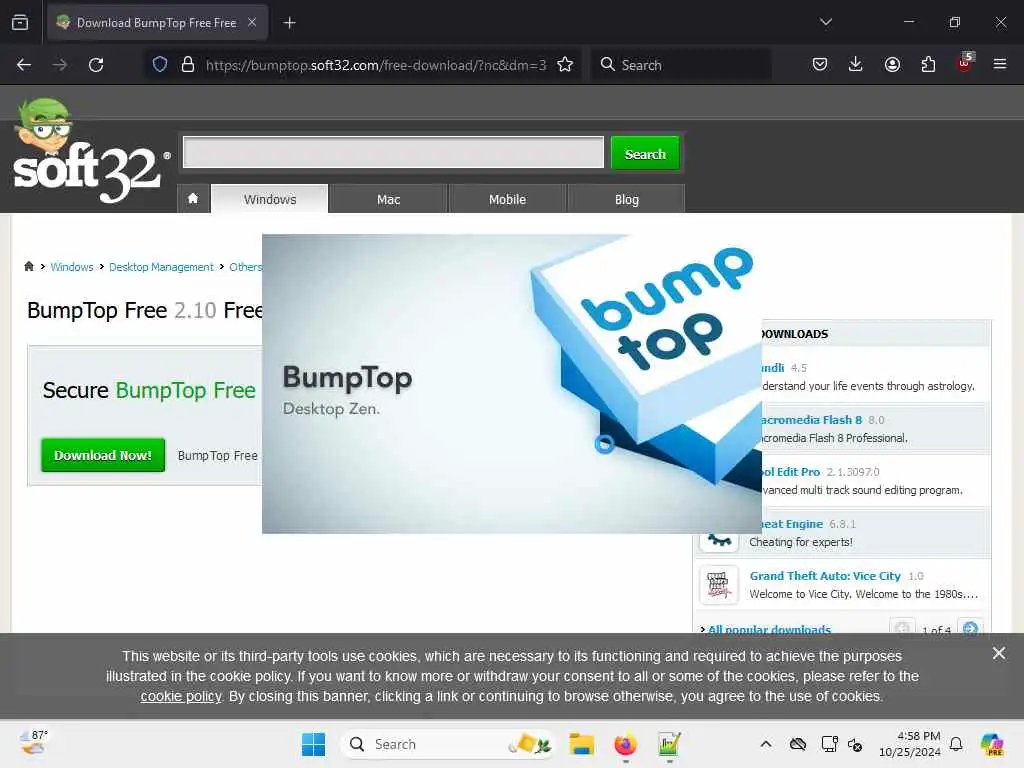Open the Windows breadcrumb link
This screenshot has height=768, width=1024.
[x=72, y=267]
